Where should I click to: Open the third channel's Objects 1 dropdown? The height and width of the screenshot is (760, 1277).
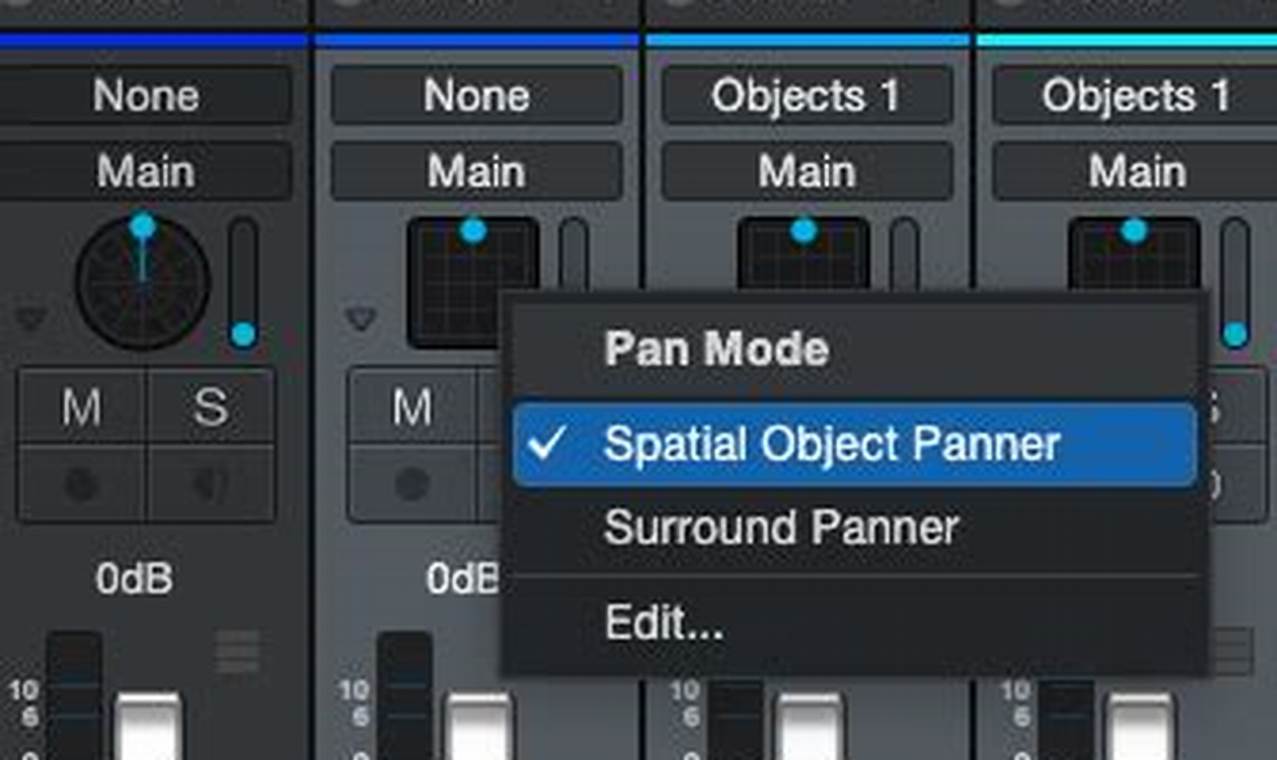click(x=806, y=96)
